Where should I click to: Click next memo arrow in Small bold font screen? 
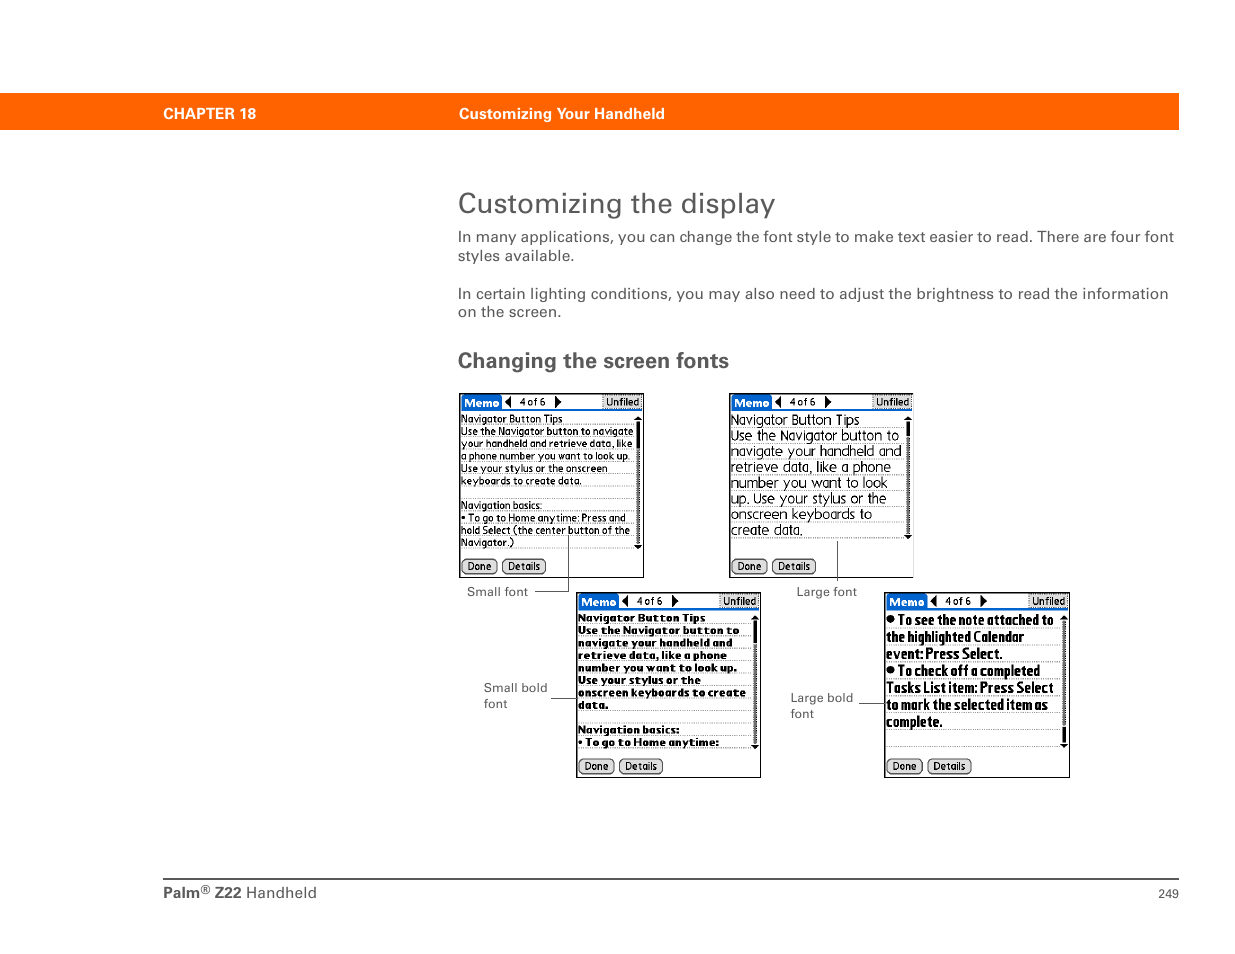click(675, 602)
